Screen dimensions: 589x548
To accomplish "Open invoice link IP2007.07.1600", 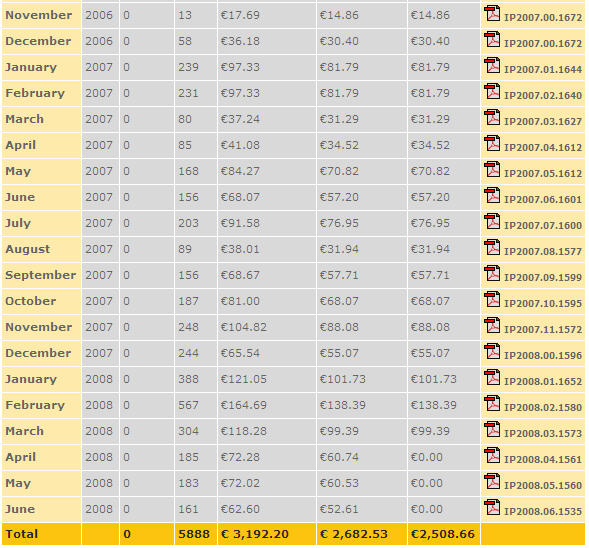I will (543, 225).
